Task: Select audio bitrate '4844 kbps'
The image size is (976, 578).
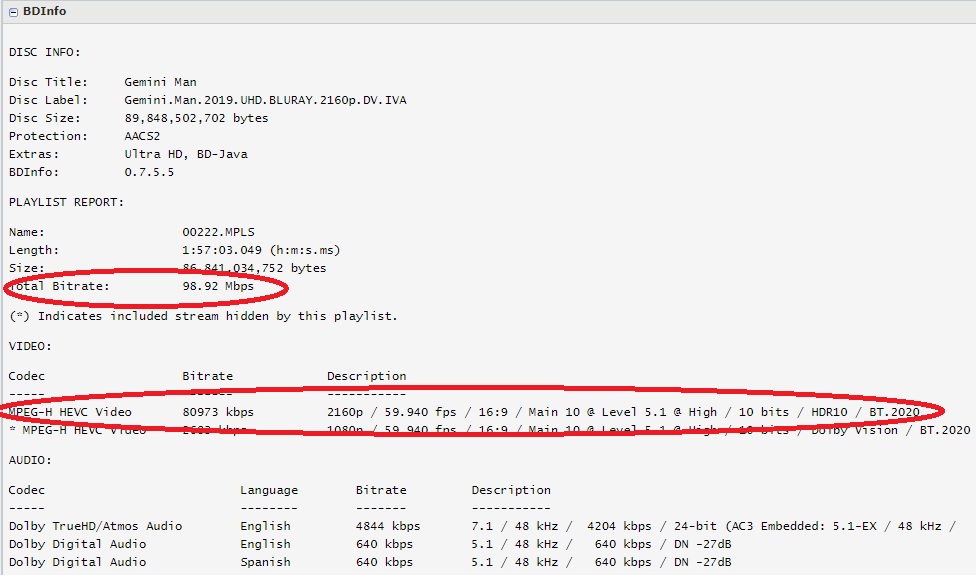Action: 388,526
